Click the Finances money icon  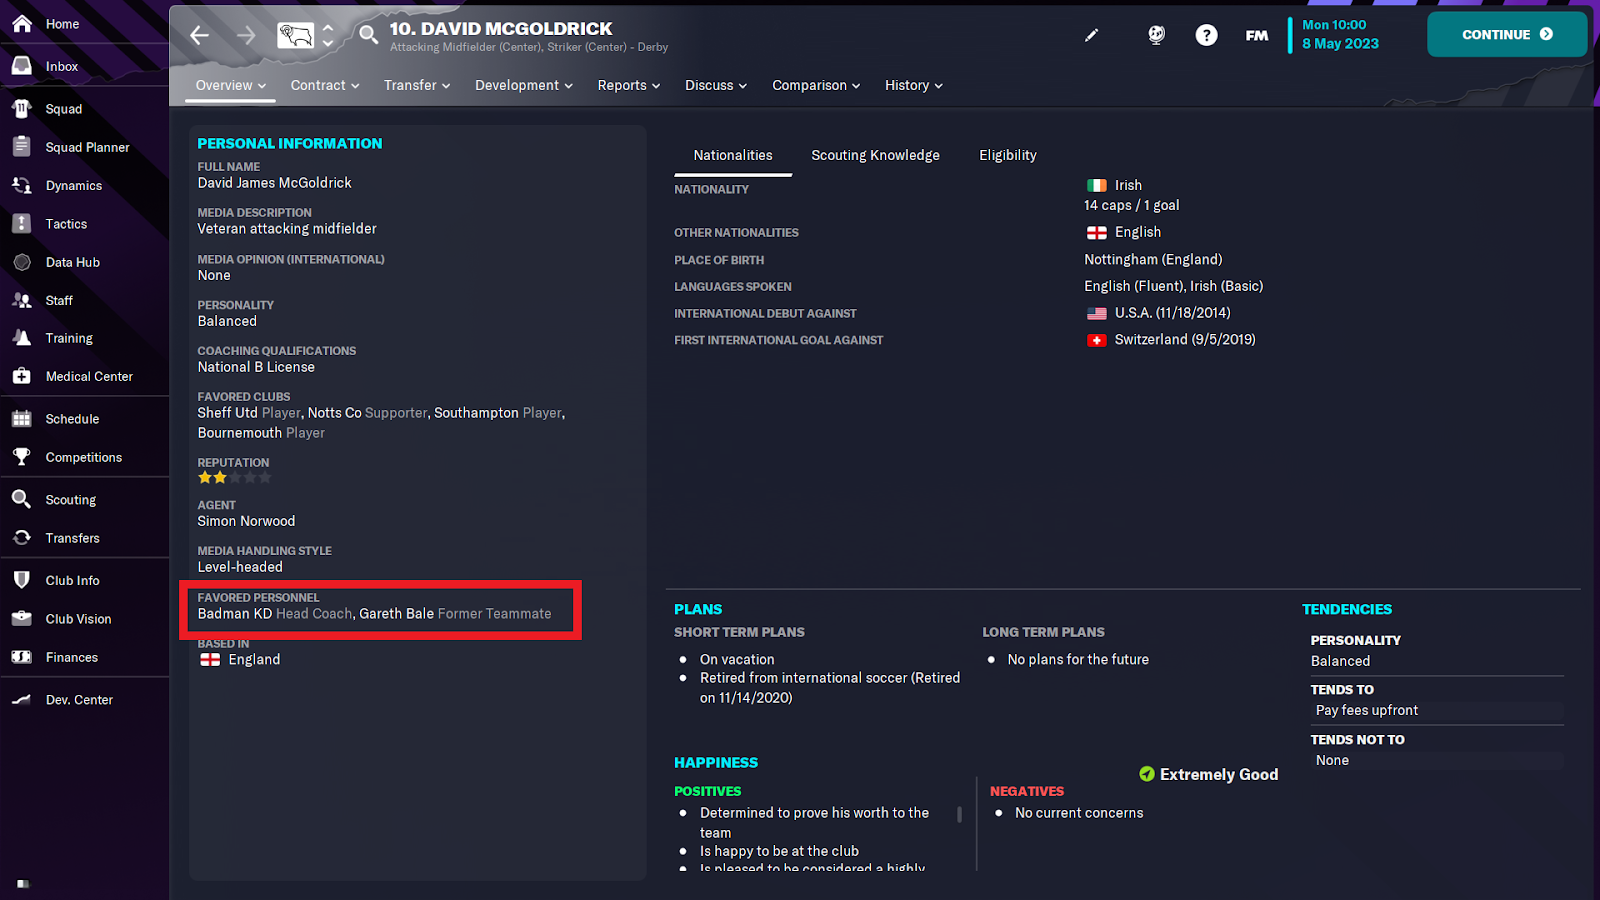pos(22,657)
